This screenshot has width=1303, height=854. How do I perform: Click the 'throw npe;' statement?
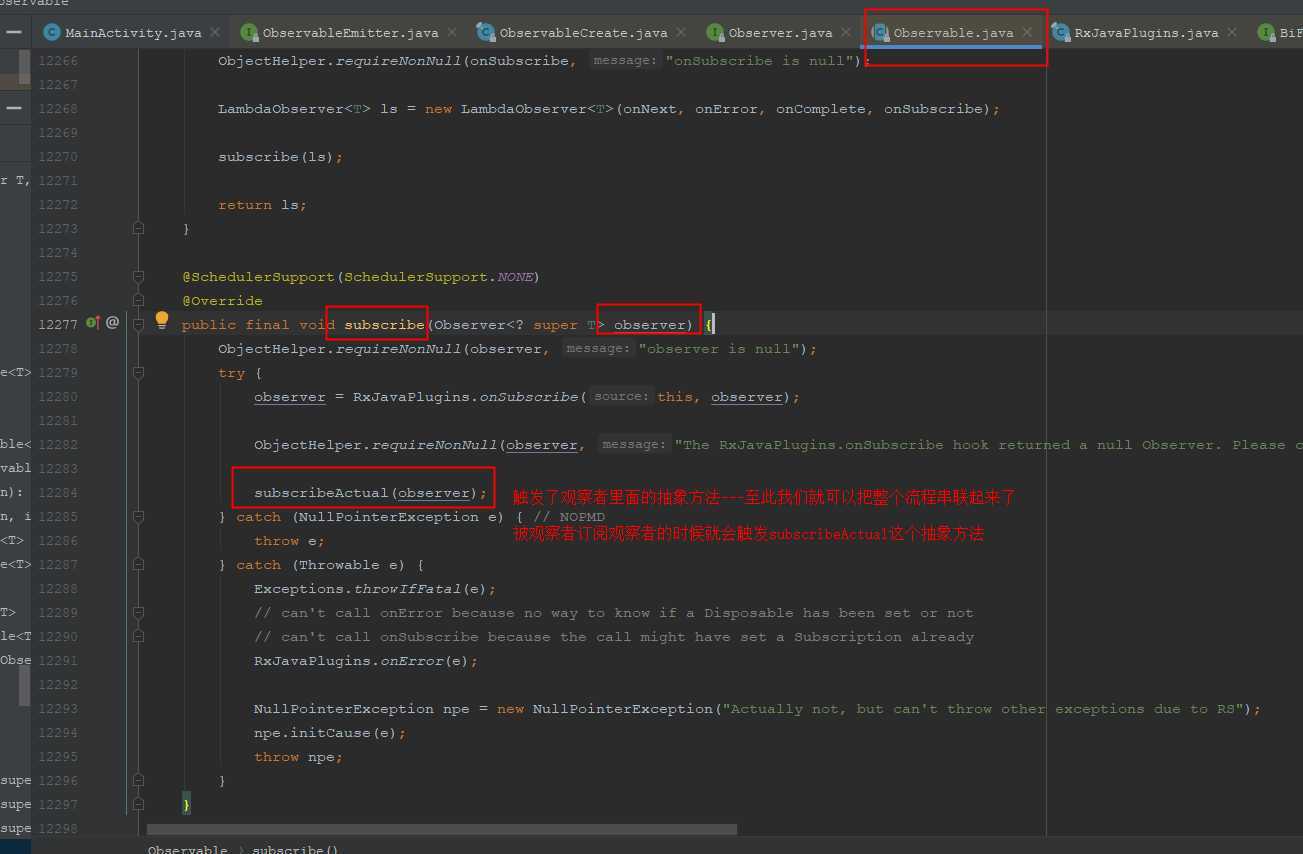tap(298, 757)
